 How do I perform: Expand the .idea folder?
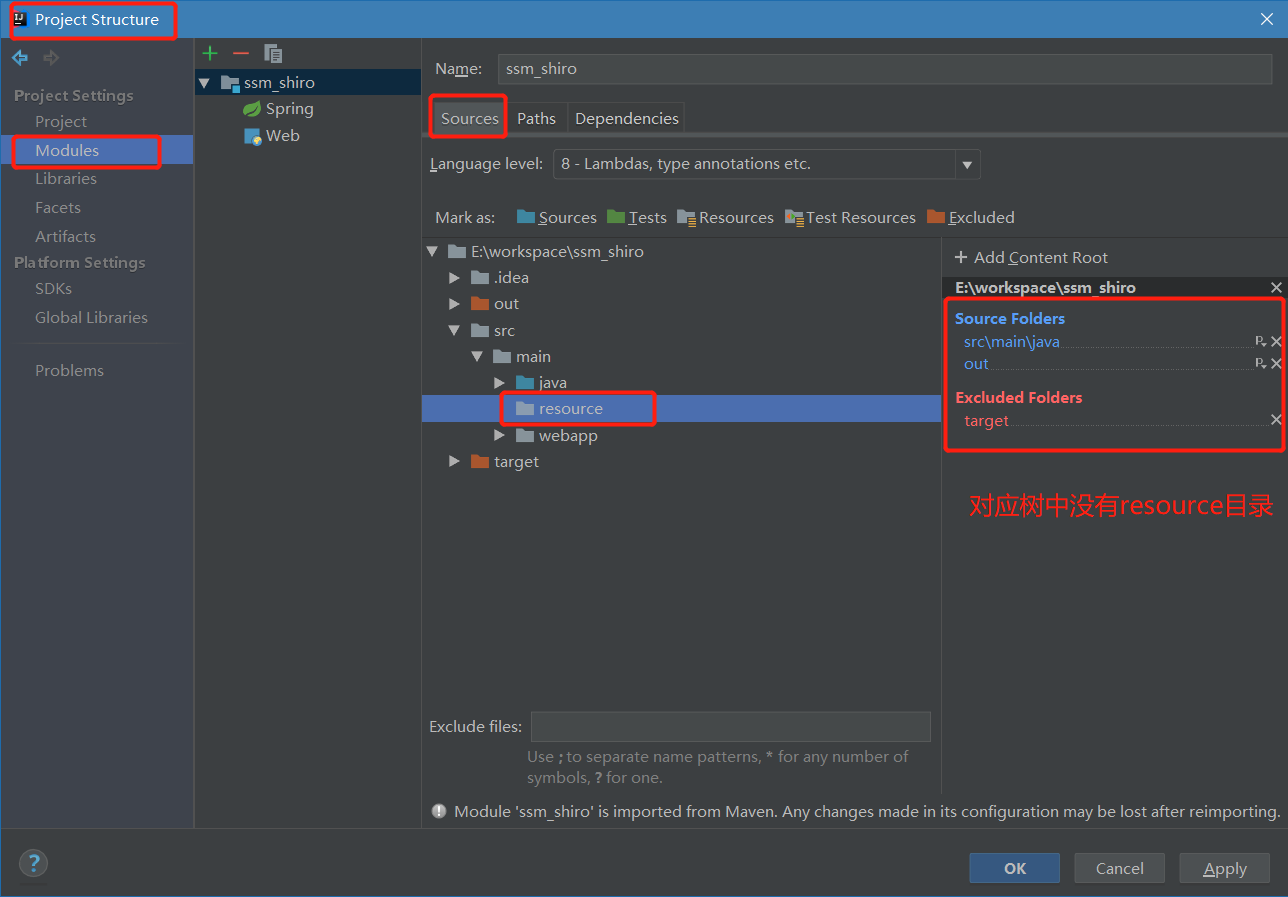(x=454, y=277)
